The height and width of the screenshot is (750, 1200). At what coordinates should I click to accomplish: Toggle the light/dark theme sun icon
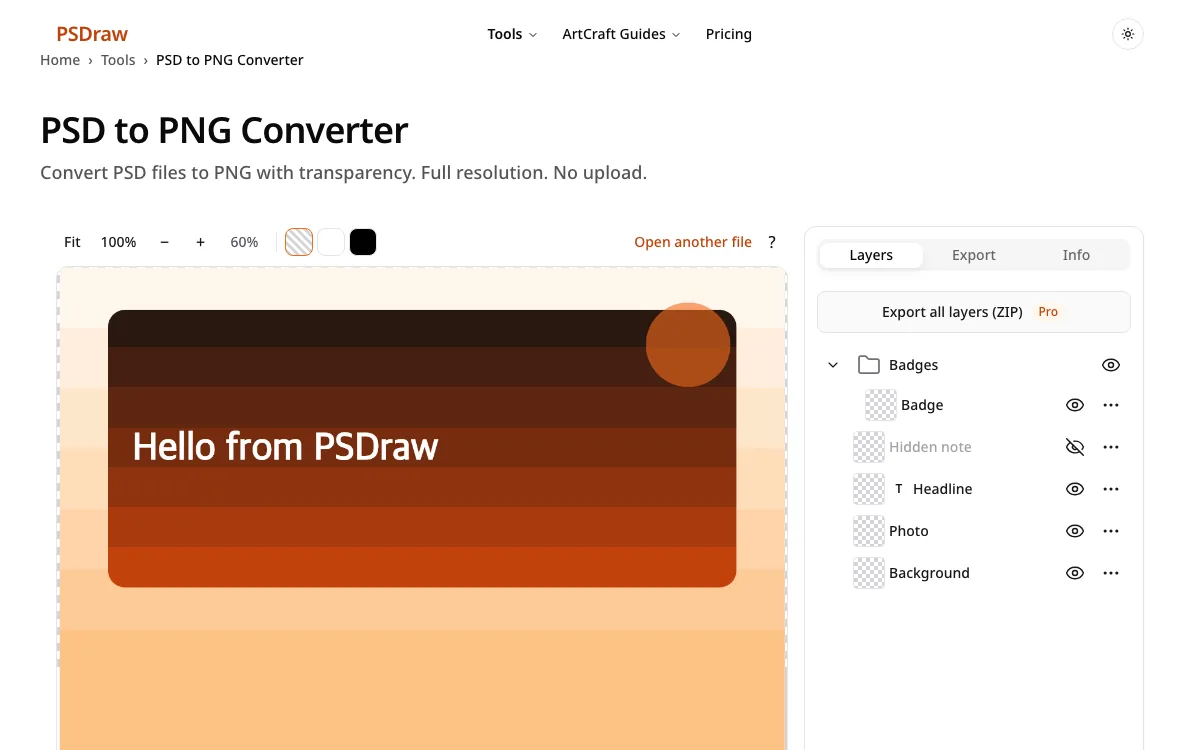[1128, 34]
